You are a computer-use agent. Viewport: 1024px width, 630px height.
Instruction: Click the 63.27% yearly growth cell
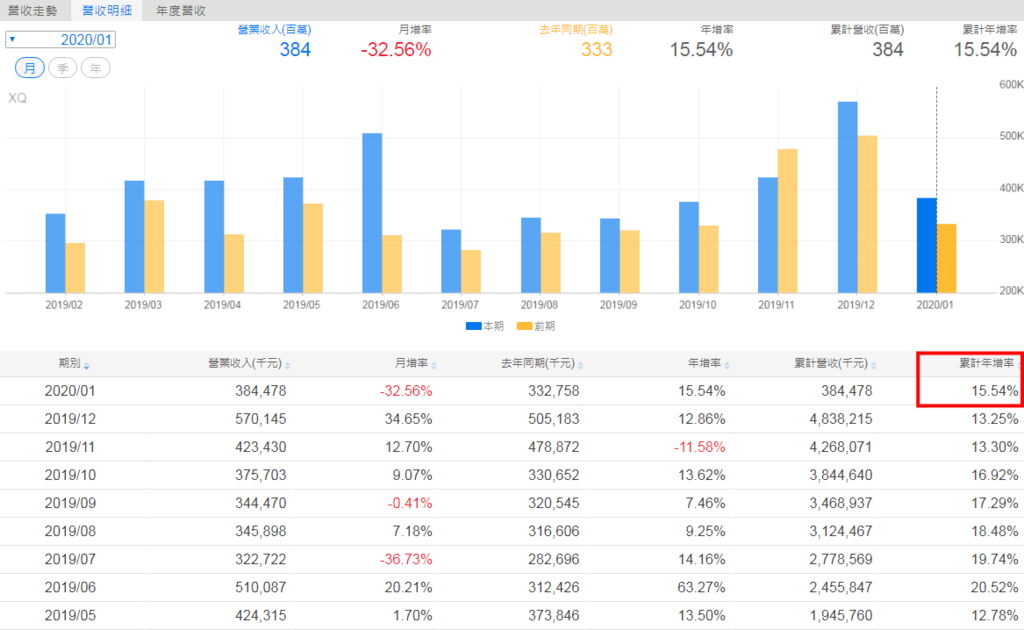point(701,588)
